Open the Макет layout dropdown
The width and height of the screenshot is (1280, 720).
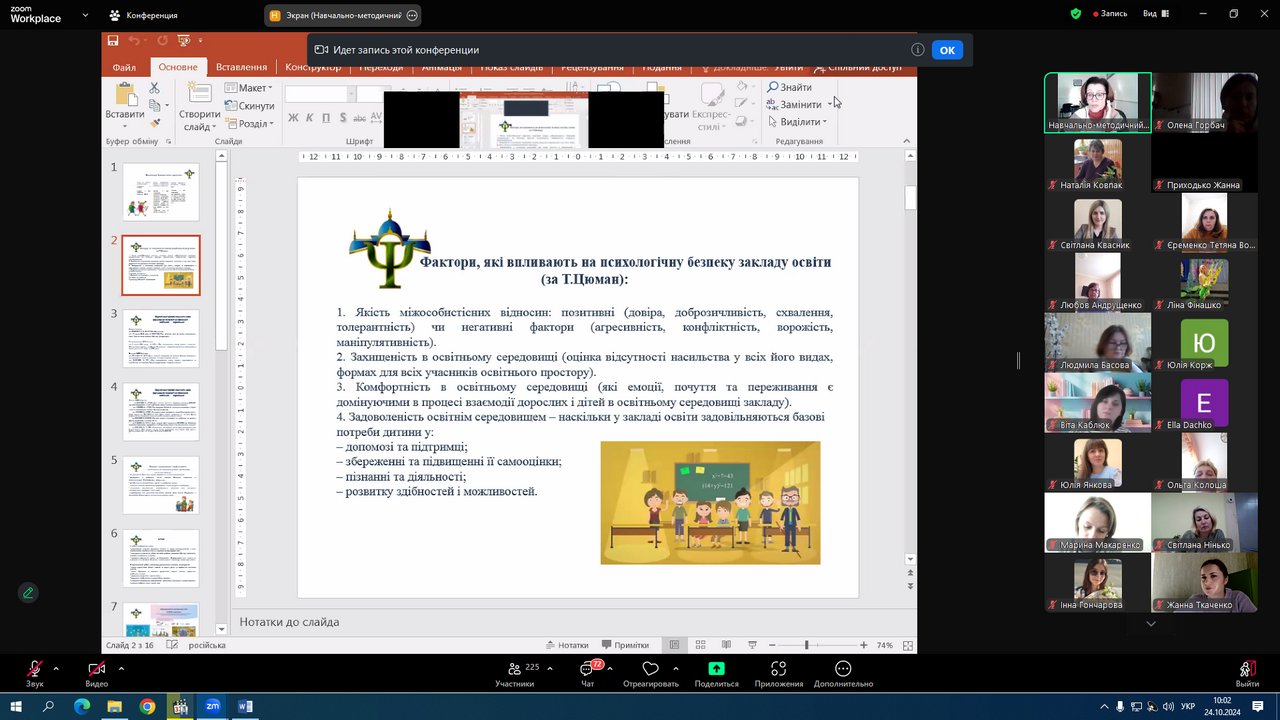(248, 88)
